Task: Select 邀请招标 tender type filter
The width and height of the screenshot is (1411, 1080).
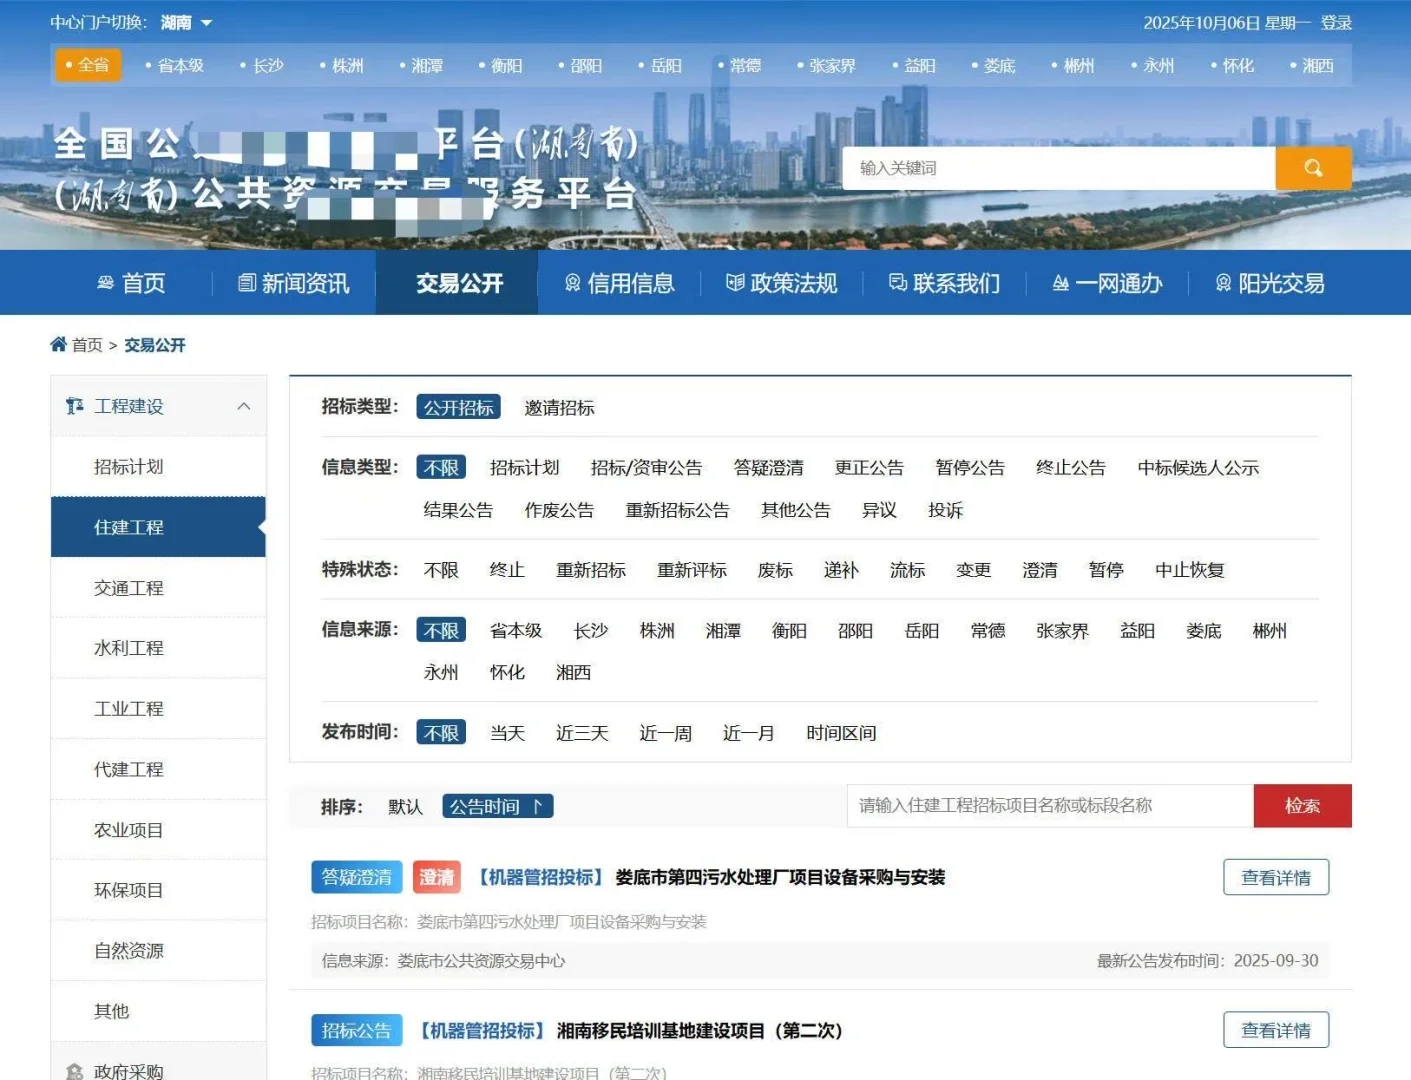Action: pos(560,407)
